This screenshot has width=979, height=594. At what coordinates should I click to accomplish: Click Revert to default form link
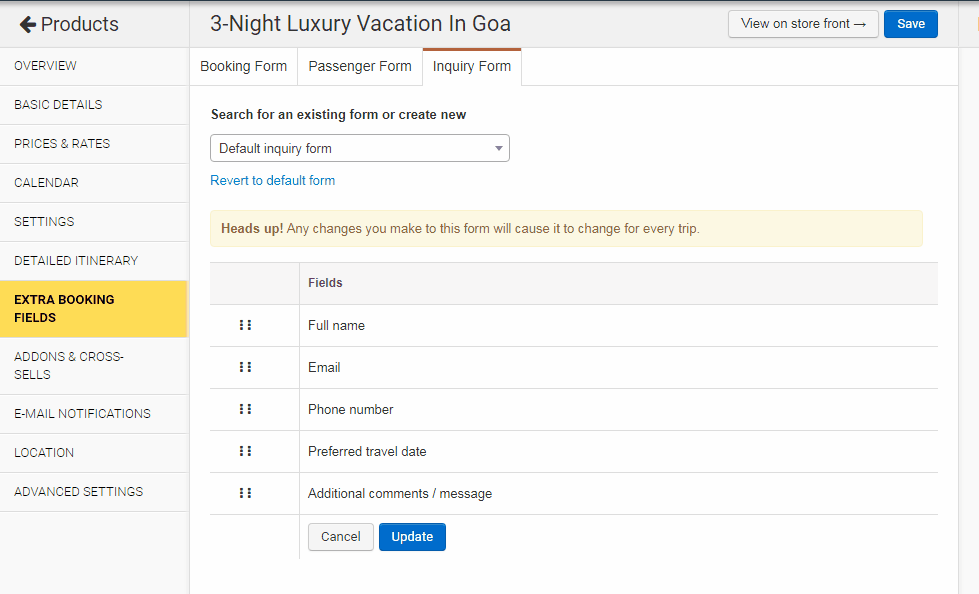273,181
